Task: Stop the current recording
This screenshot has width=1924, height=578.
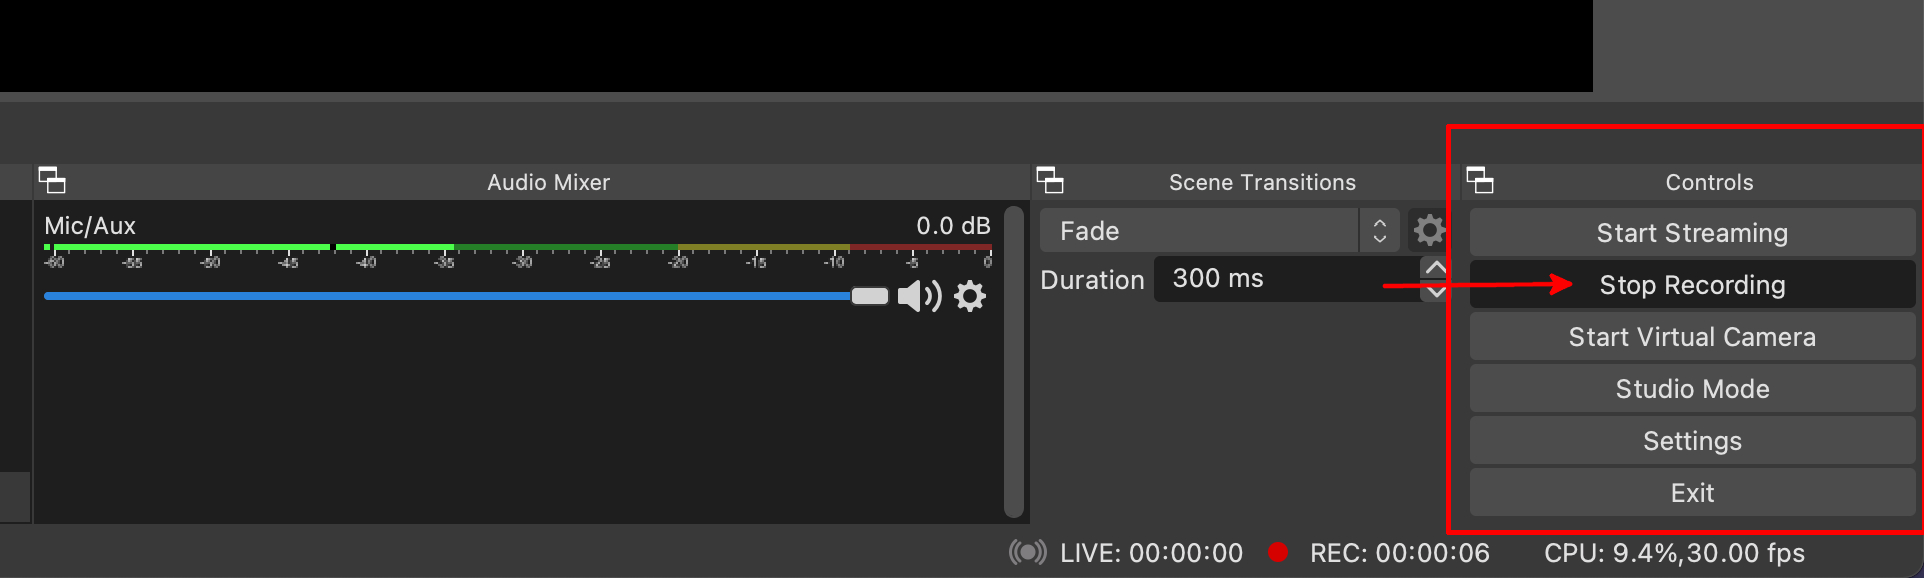Action: coord(1692,285)
